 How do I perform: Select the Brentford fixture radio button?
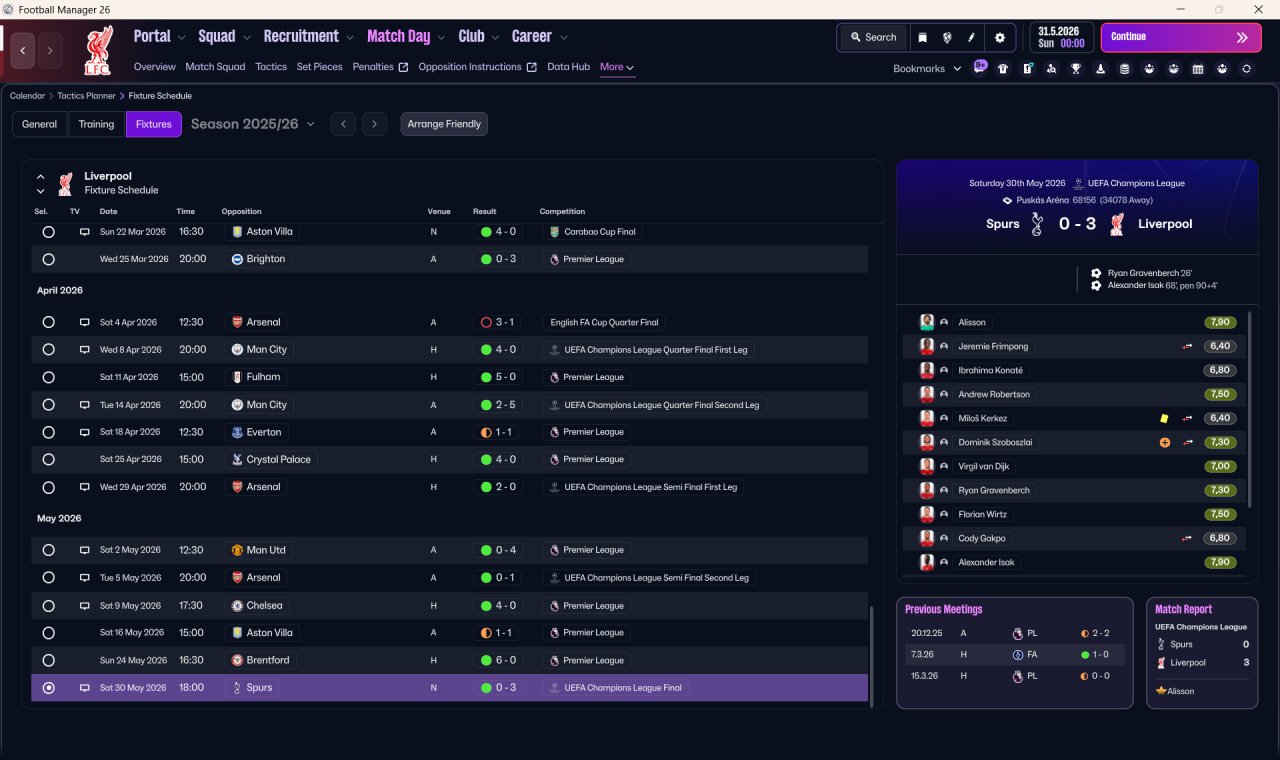point(48,660)
